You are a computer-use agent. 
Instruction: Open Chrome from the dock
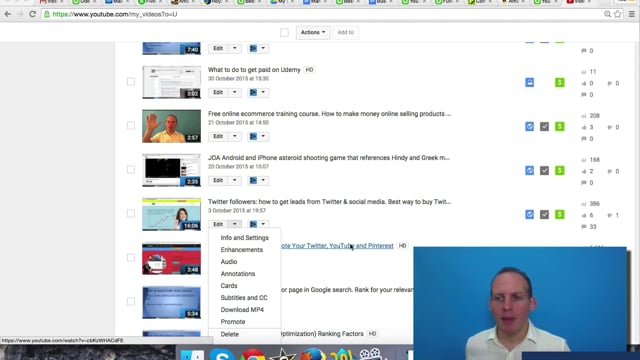253,355
